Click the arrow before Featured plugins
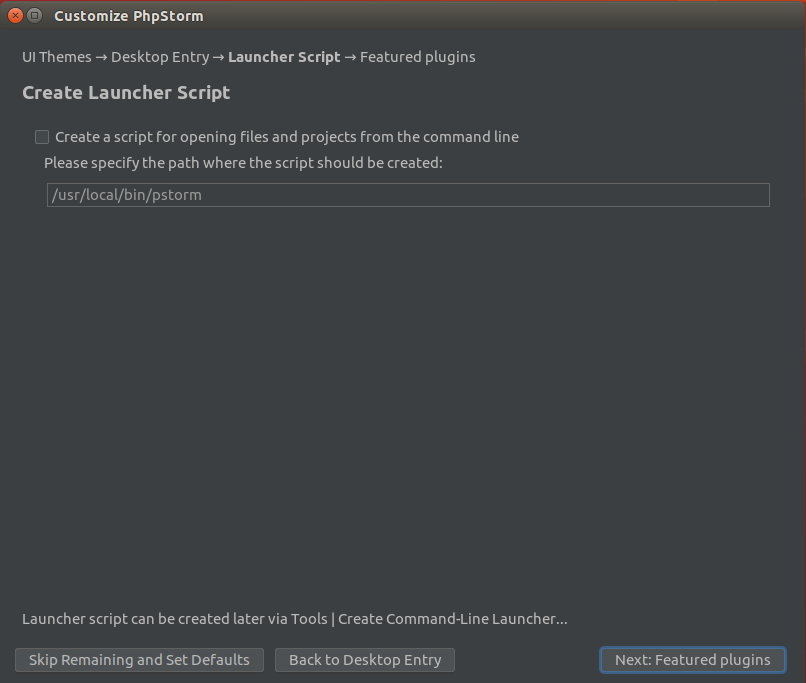Viewport: 806px width, 683px height. click(350, 57)
